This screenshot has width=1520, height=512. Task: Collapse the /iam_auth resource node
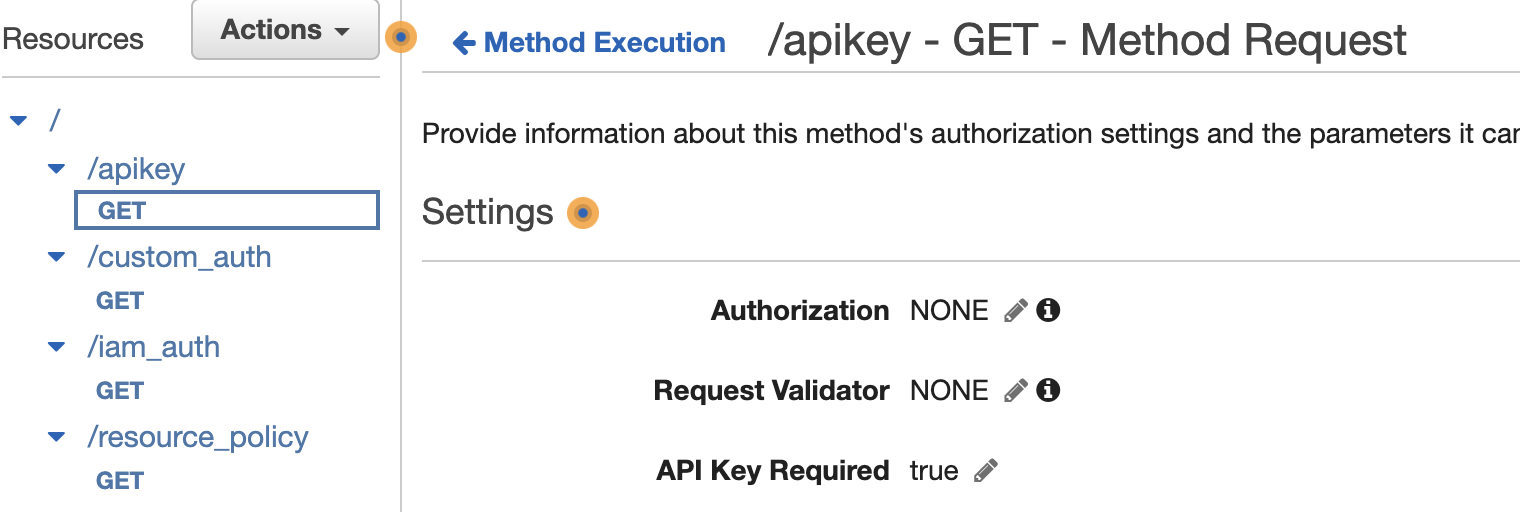pos(57,348)
